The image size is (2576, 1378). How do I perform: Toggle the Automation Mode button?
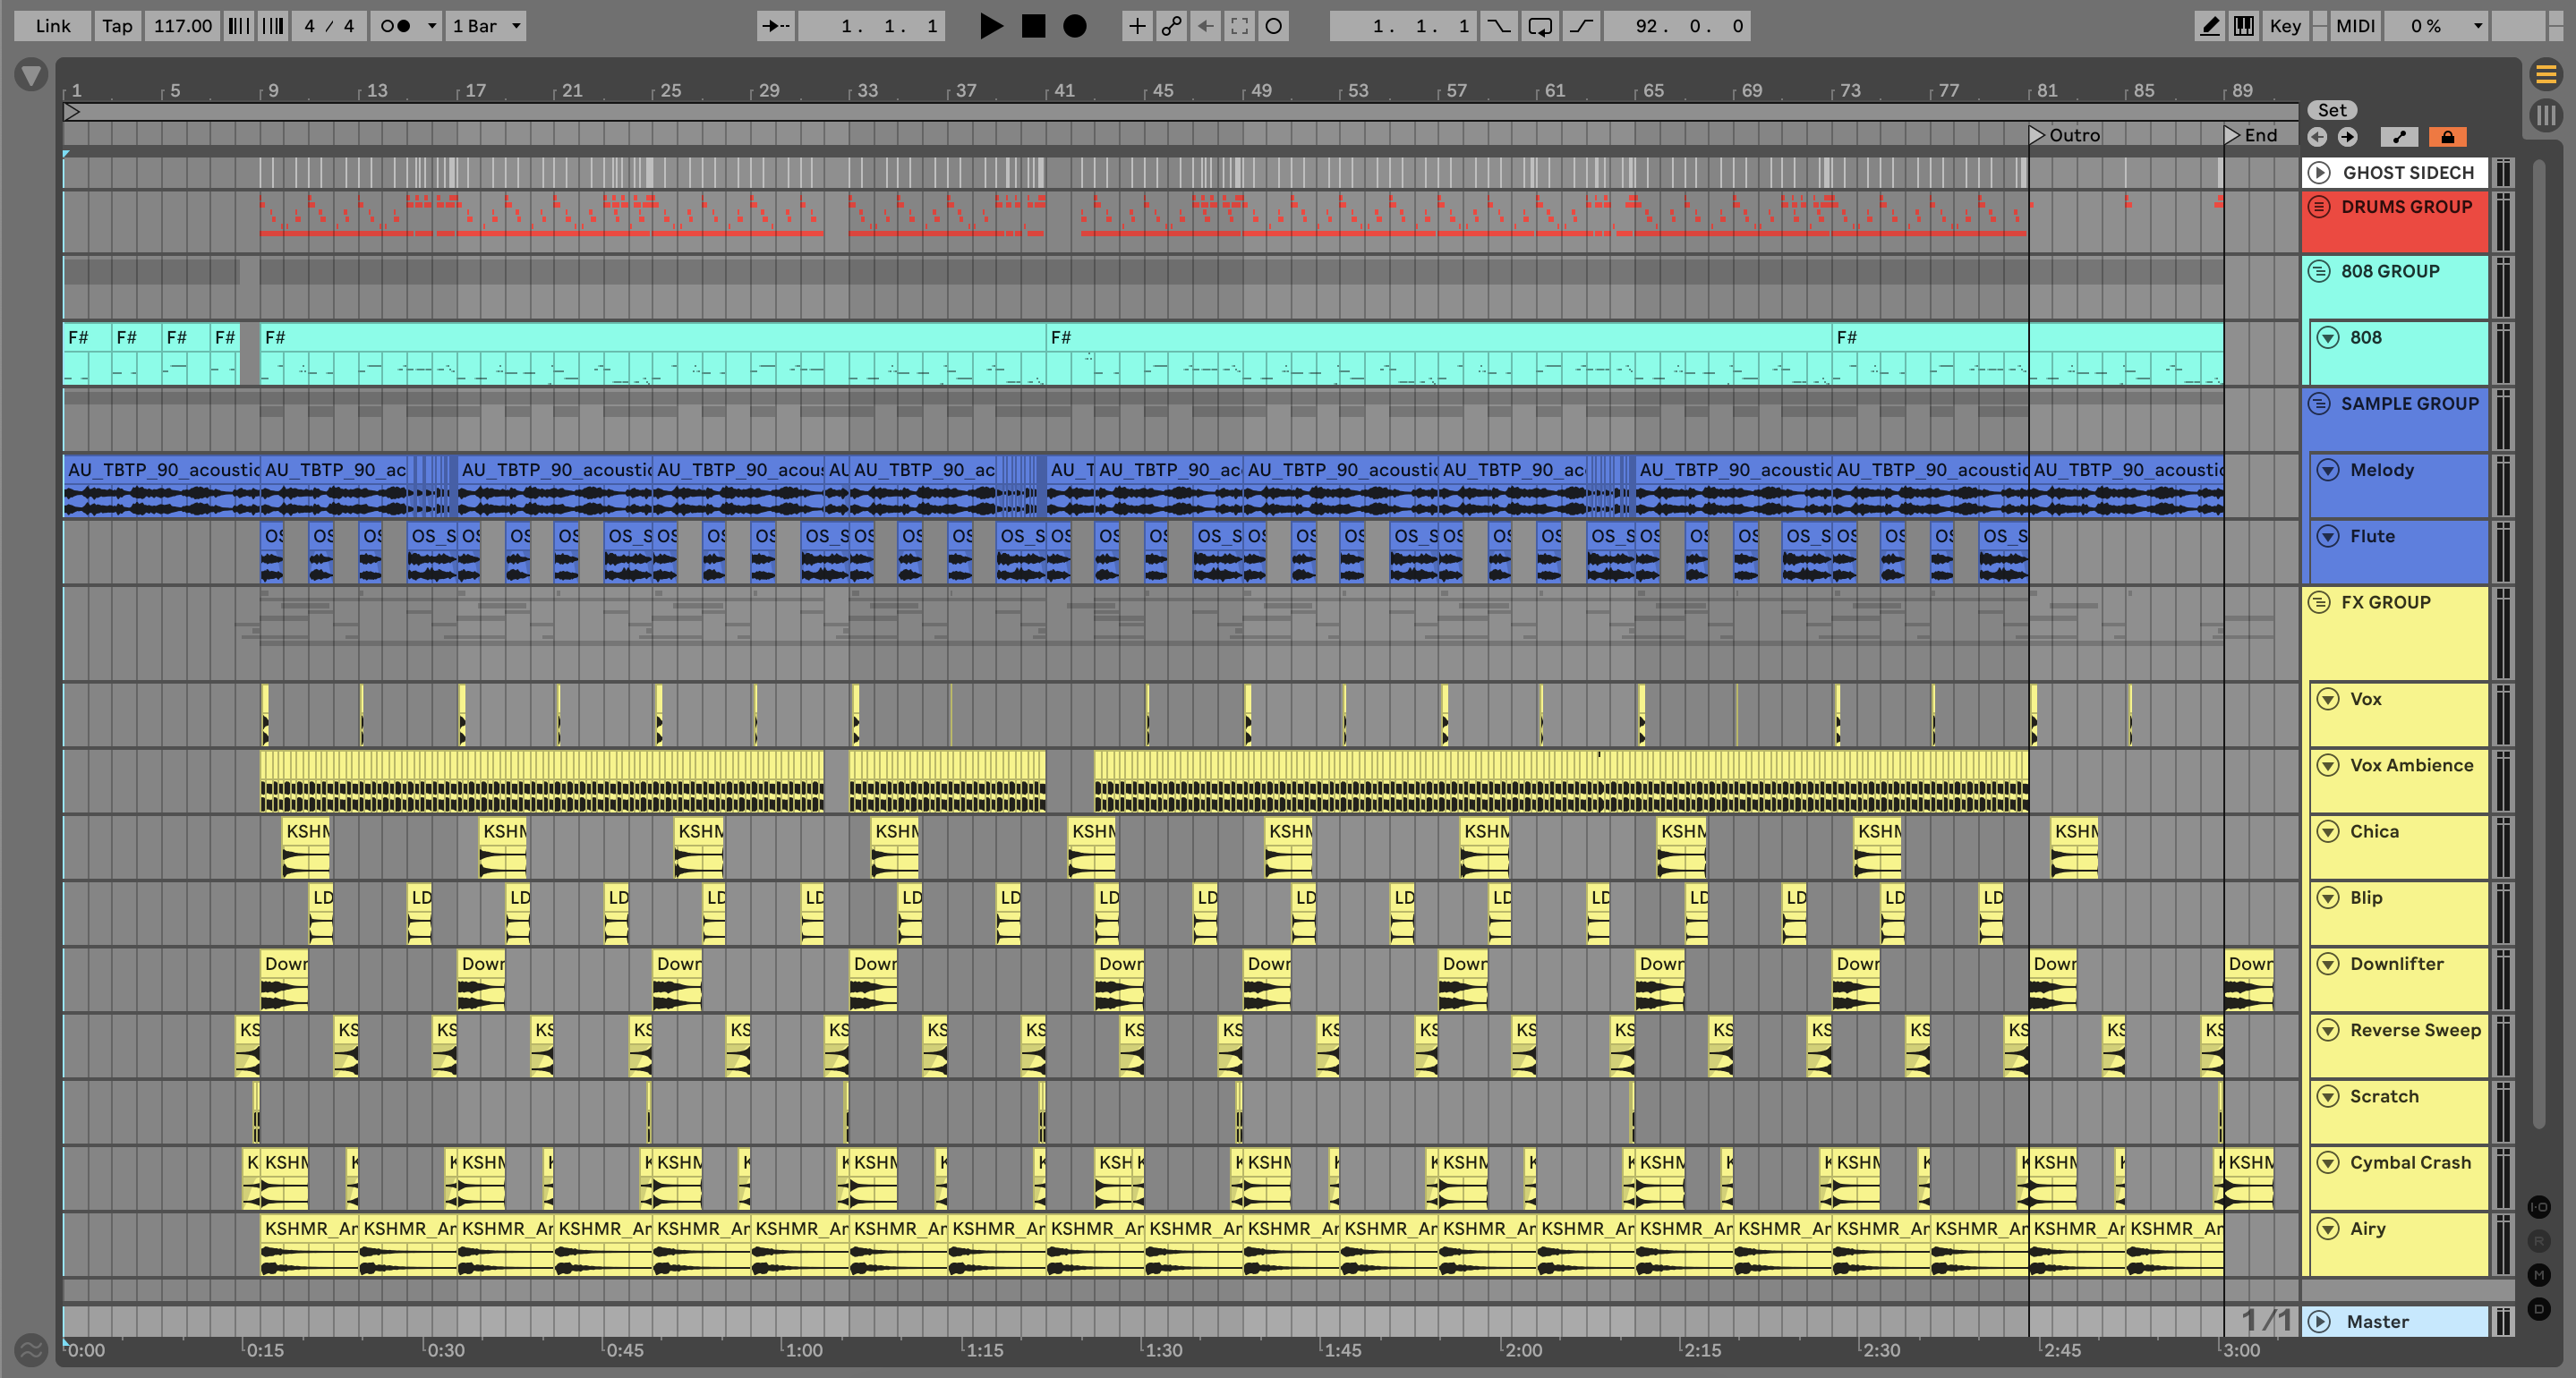pyautogui.click(x=2399, y=137)
